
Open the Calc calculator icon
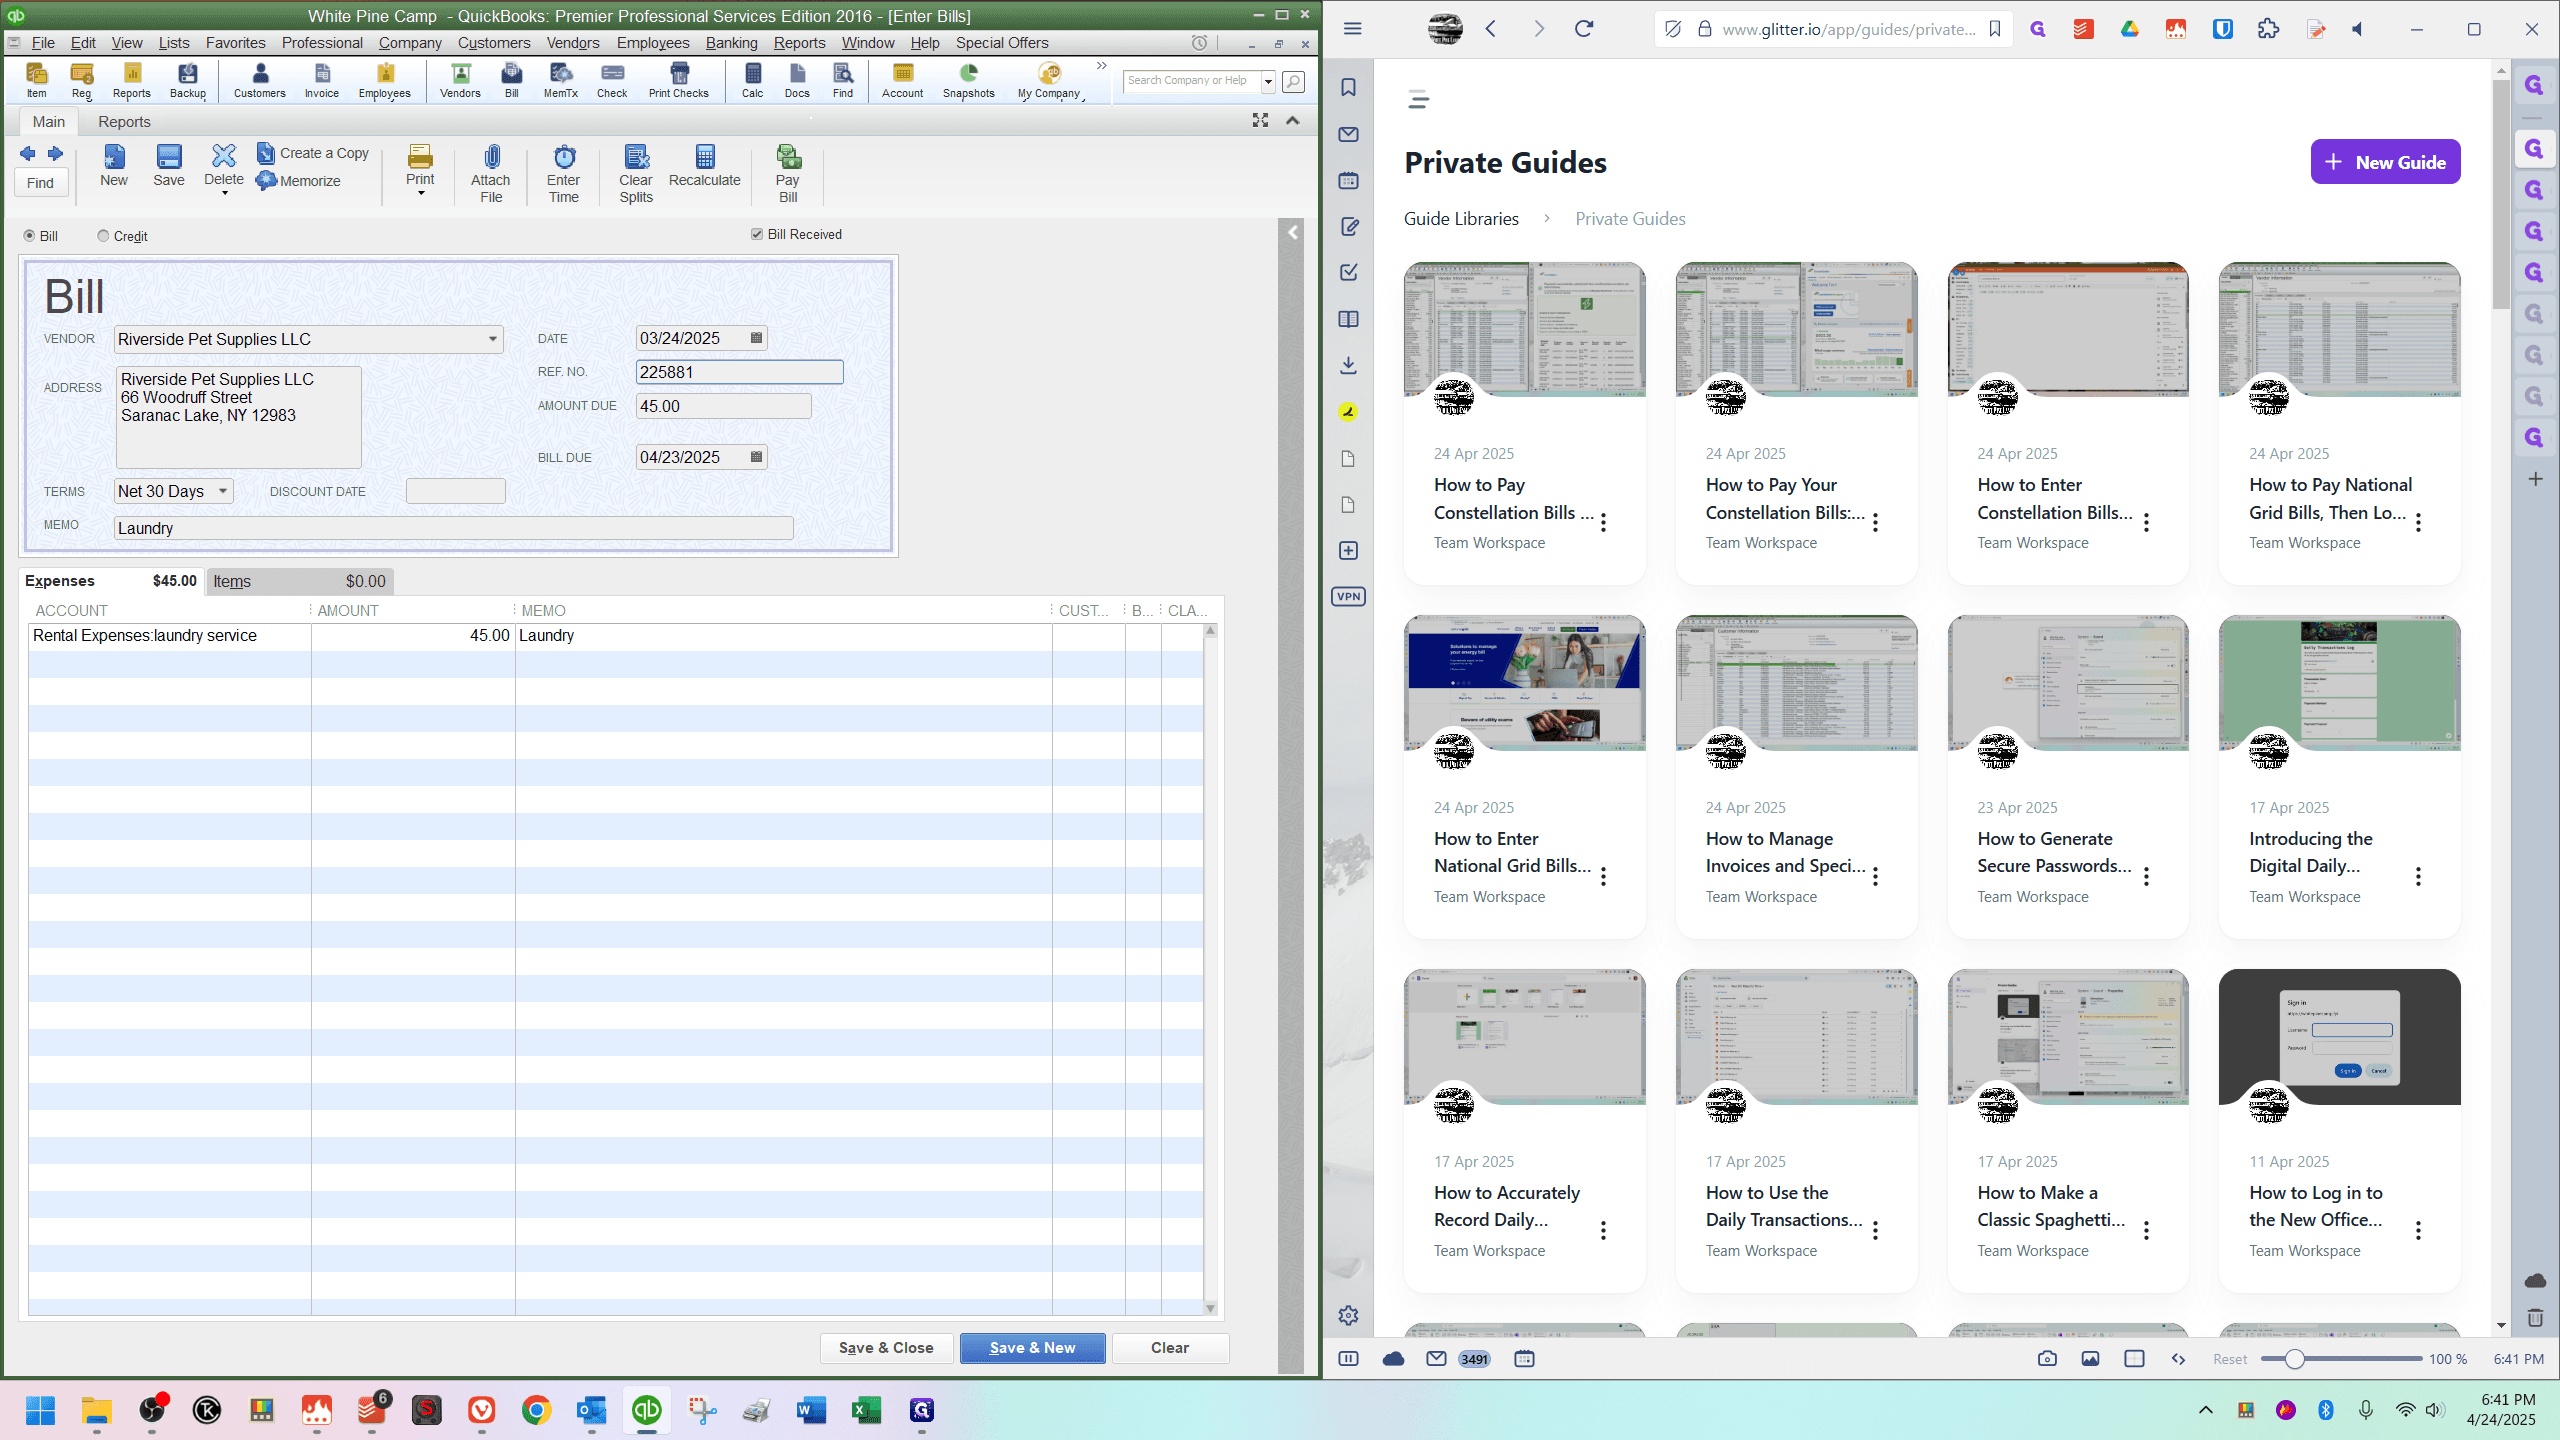(x=752, y=80)
